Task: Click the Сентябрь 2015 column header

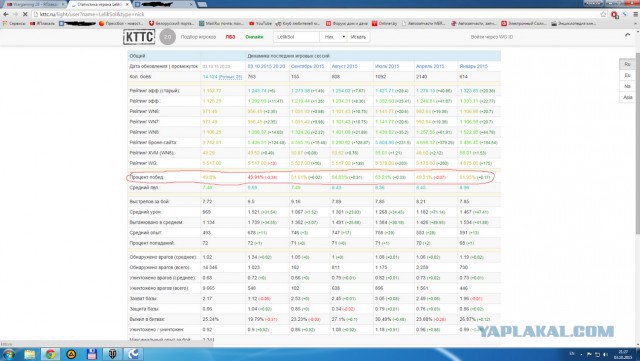Action: pyautogui.click(x=307, y=66)
